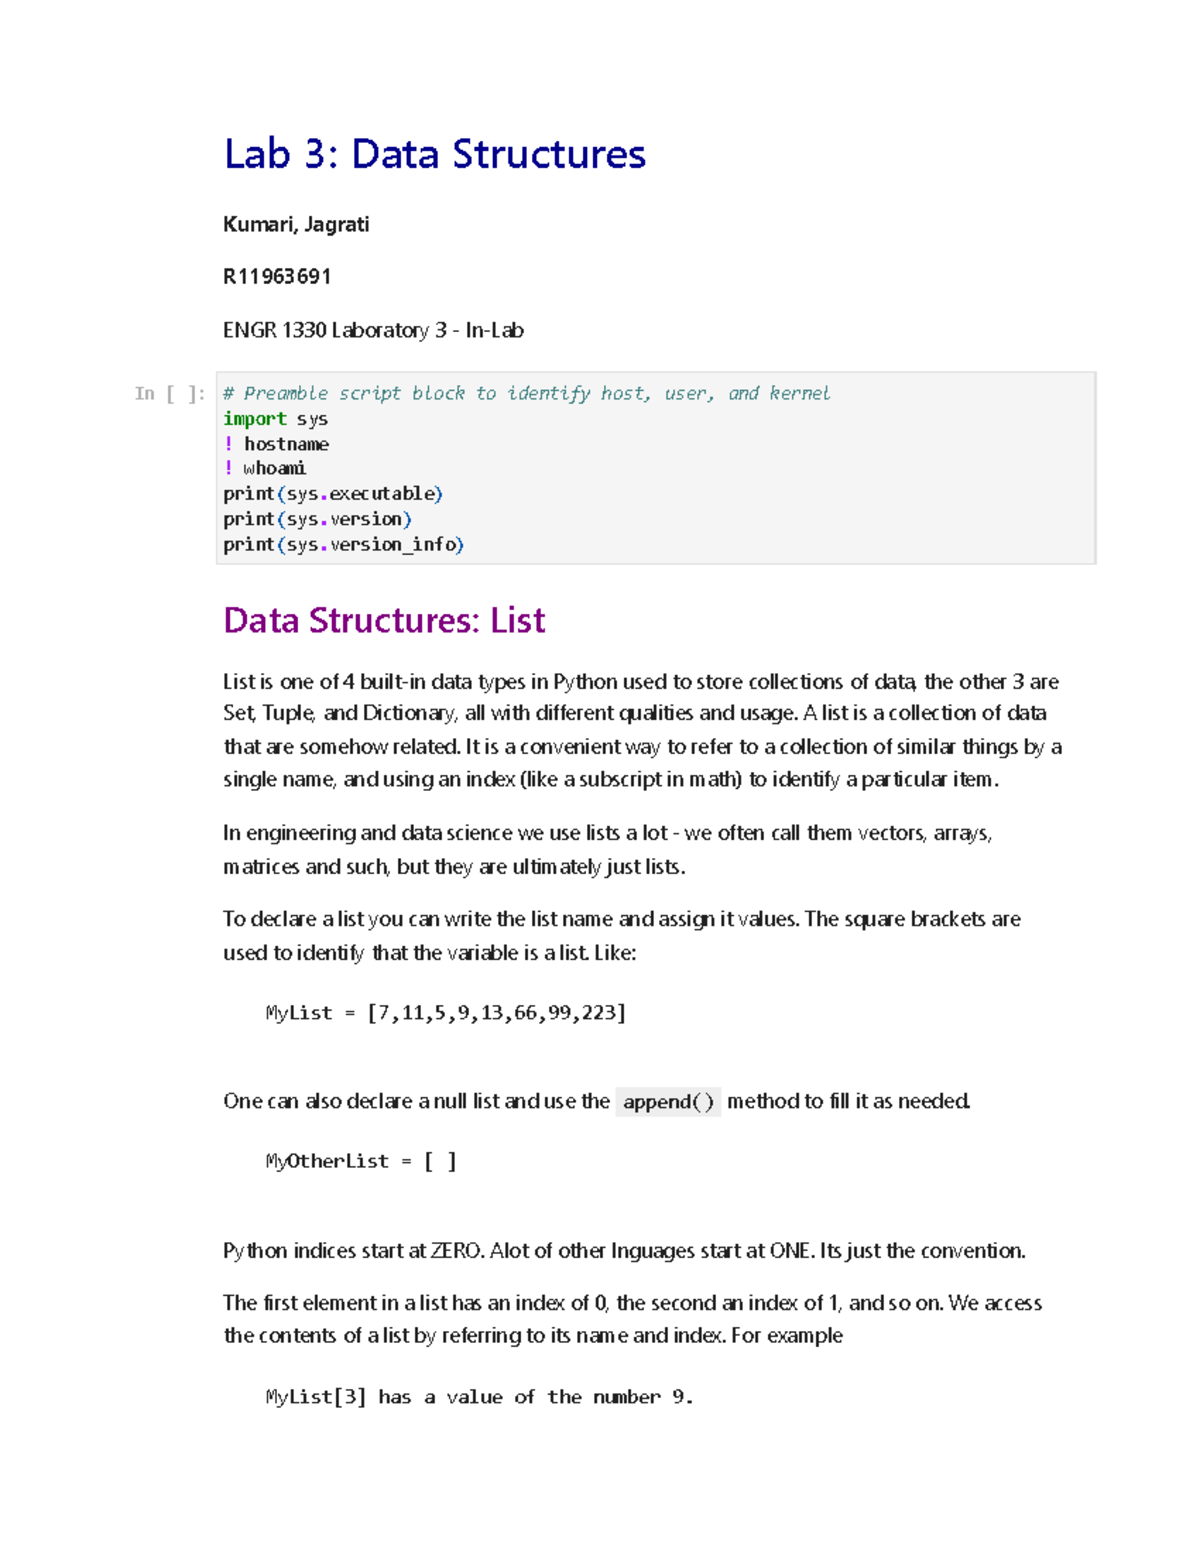The height and width of the screenshot is (1553, 1200).
Task: Click the ! whoami command line
Action: click(265, 468)
